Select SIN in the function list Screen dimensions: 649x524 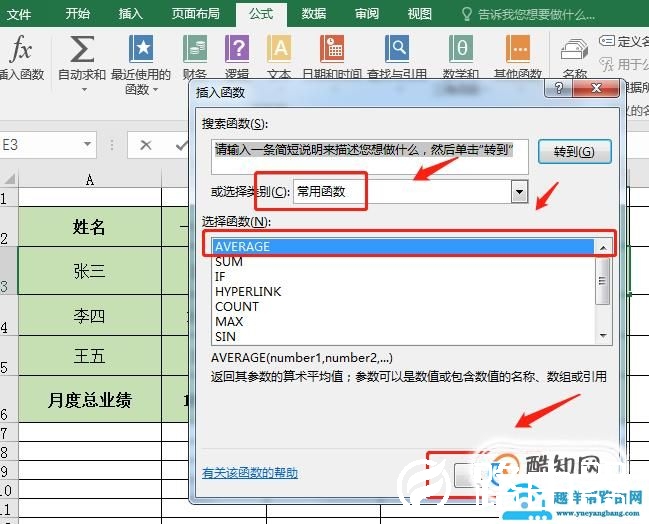pyautogui.click(x=404, y=336)
